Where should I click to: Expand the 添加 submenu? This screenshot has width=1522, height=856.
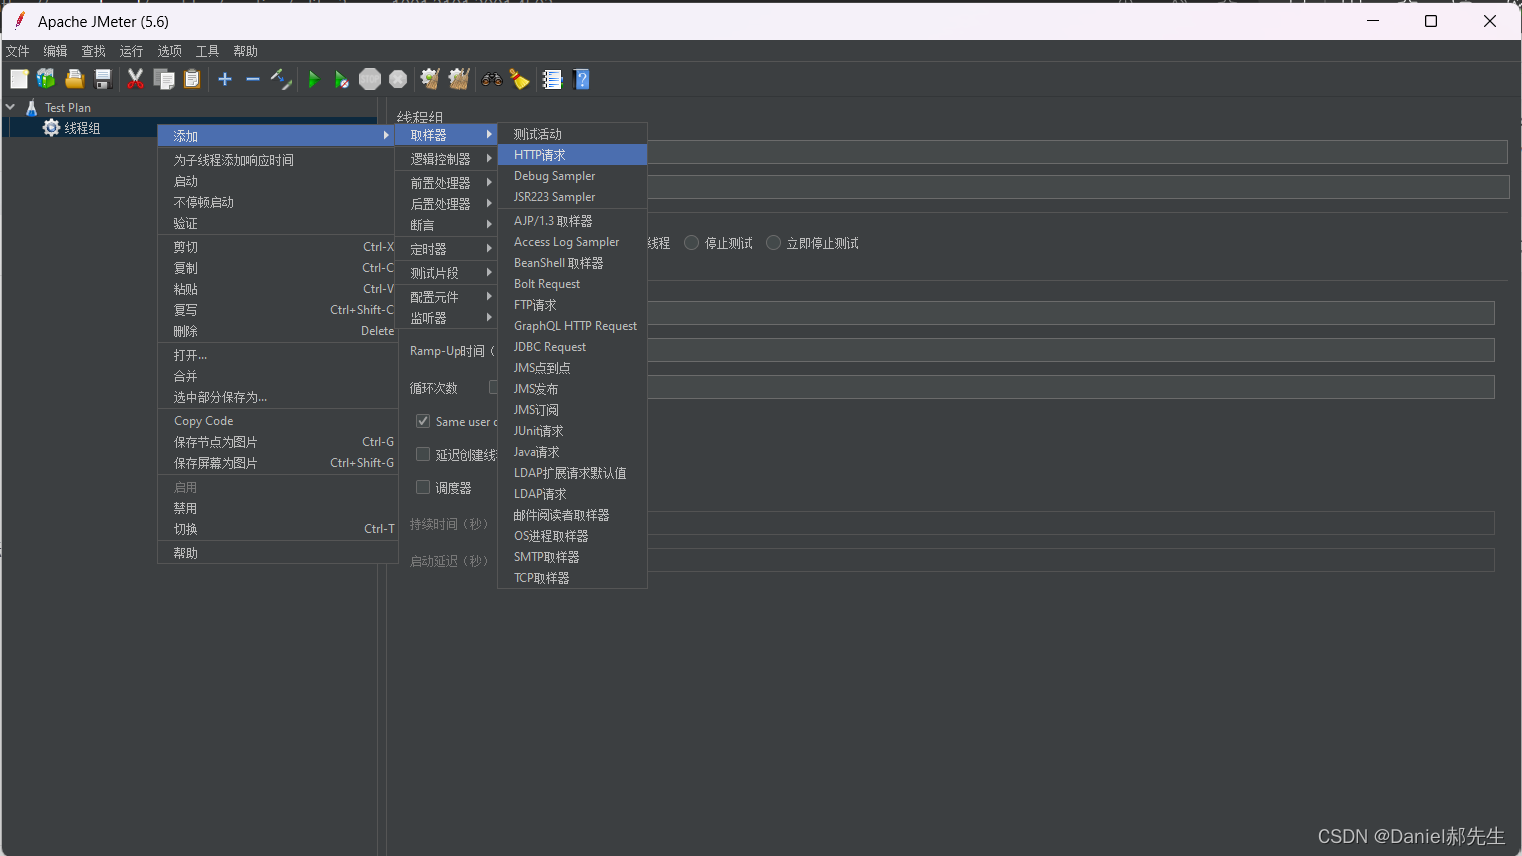[x=277, y=135]
